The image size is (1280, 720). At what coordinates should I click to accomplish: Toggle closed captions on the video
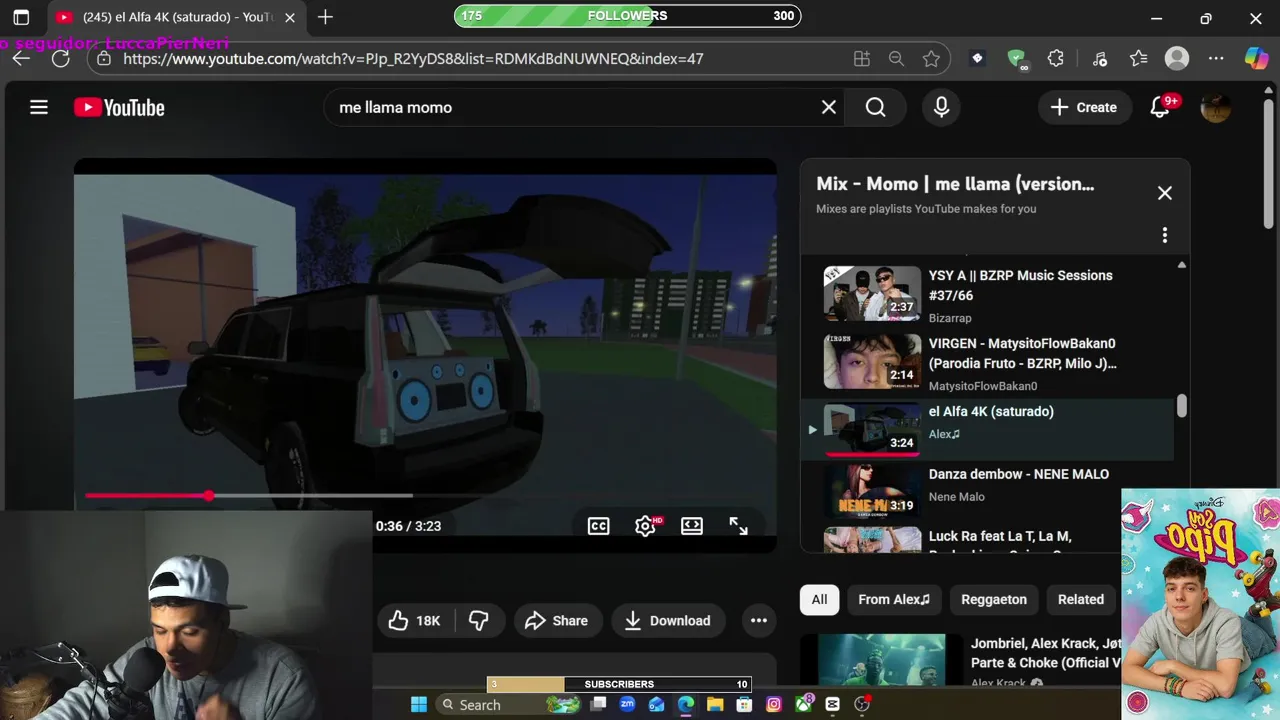point(598,526)
